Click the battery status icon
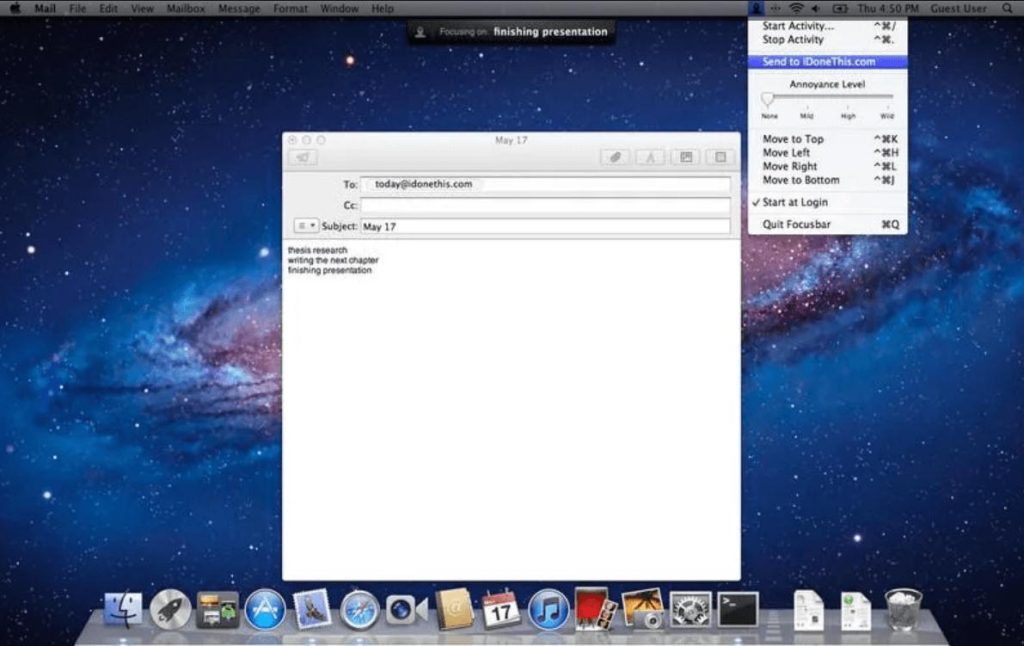Image resolution: width=1024 pixels, height=646 pixels. point(840,8)
